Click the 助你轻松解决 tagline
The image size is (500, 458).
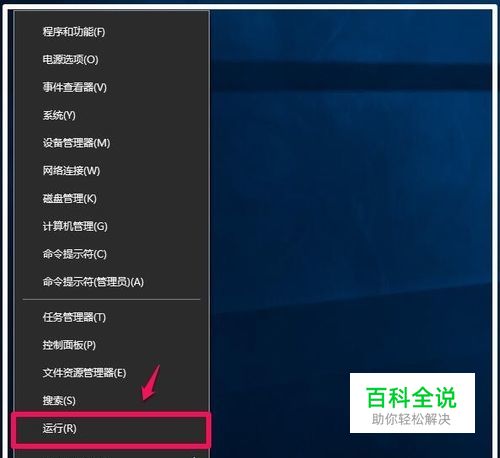click(x=411, y=419)
